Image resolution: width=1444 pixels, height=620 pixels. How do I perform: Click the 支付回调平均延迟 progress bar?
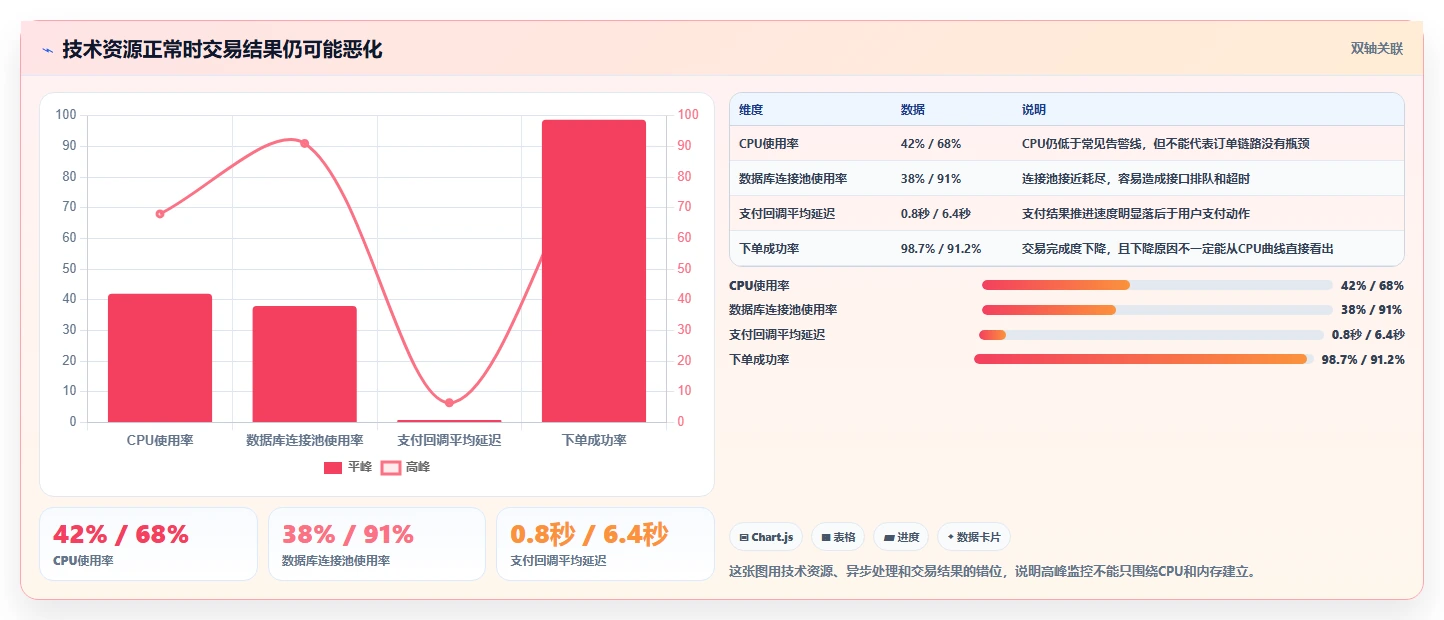[x=1151, y=335]
